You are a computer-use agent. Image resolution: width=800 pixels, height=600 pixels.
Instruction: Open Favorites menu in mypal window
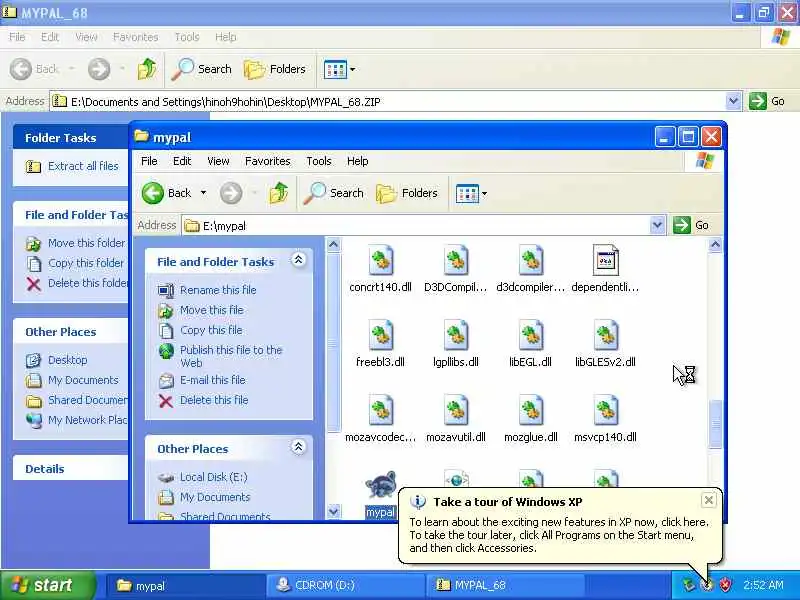267,161
